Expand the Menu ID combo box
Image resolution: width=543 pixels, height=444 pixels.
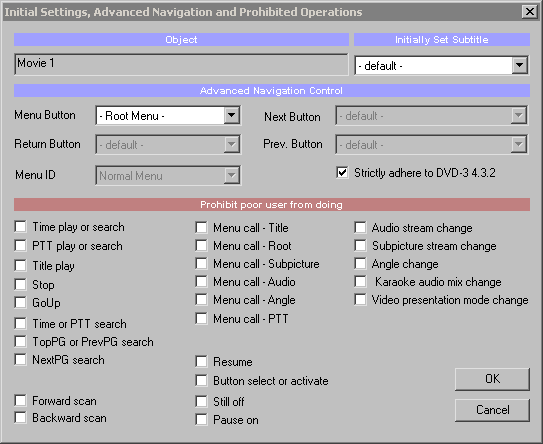pyautogui.click(x=231, y=176)
